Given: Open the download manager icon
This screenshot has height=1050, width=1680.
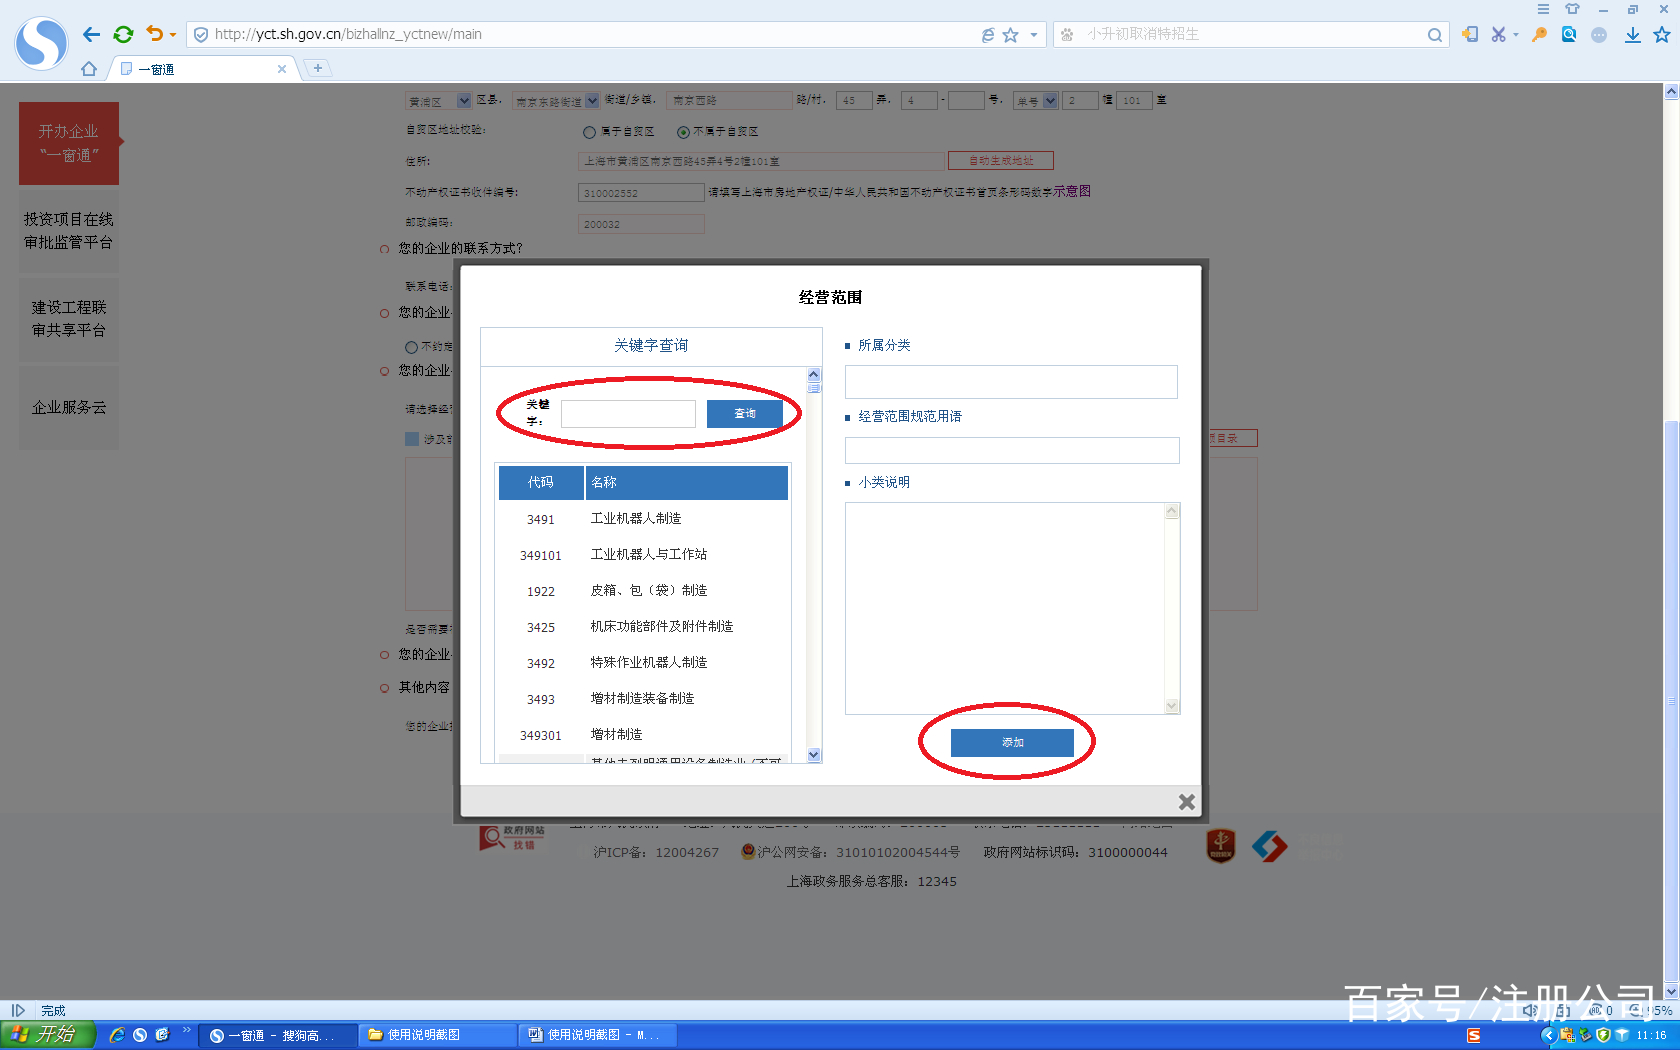Looking at the screenshot, I should click(x=1632, y=33).
